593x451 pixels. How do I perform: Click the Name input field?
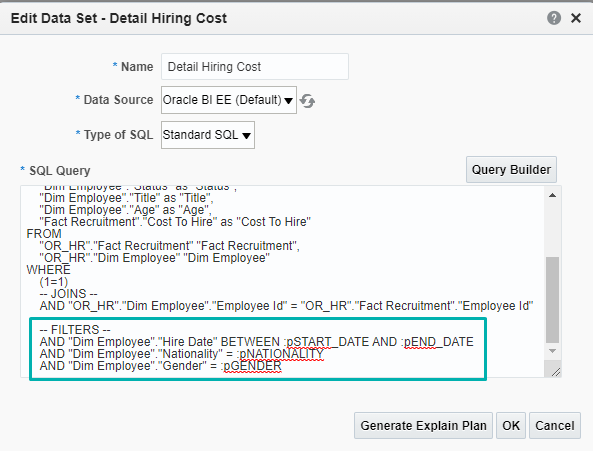(x=255, y=67)
